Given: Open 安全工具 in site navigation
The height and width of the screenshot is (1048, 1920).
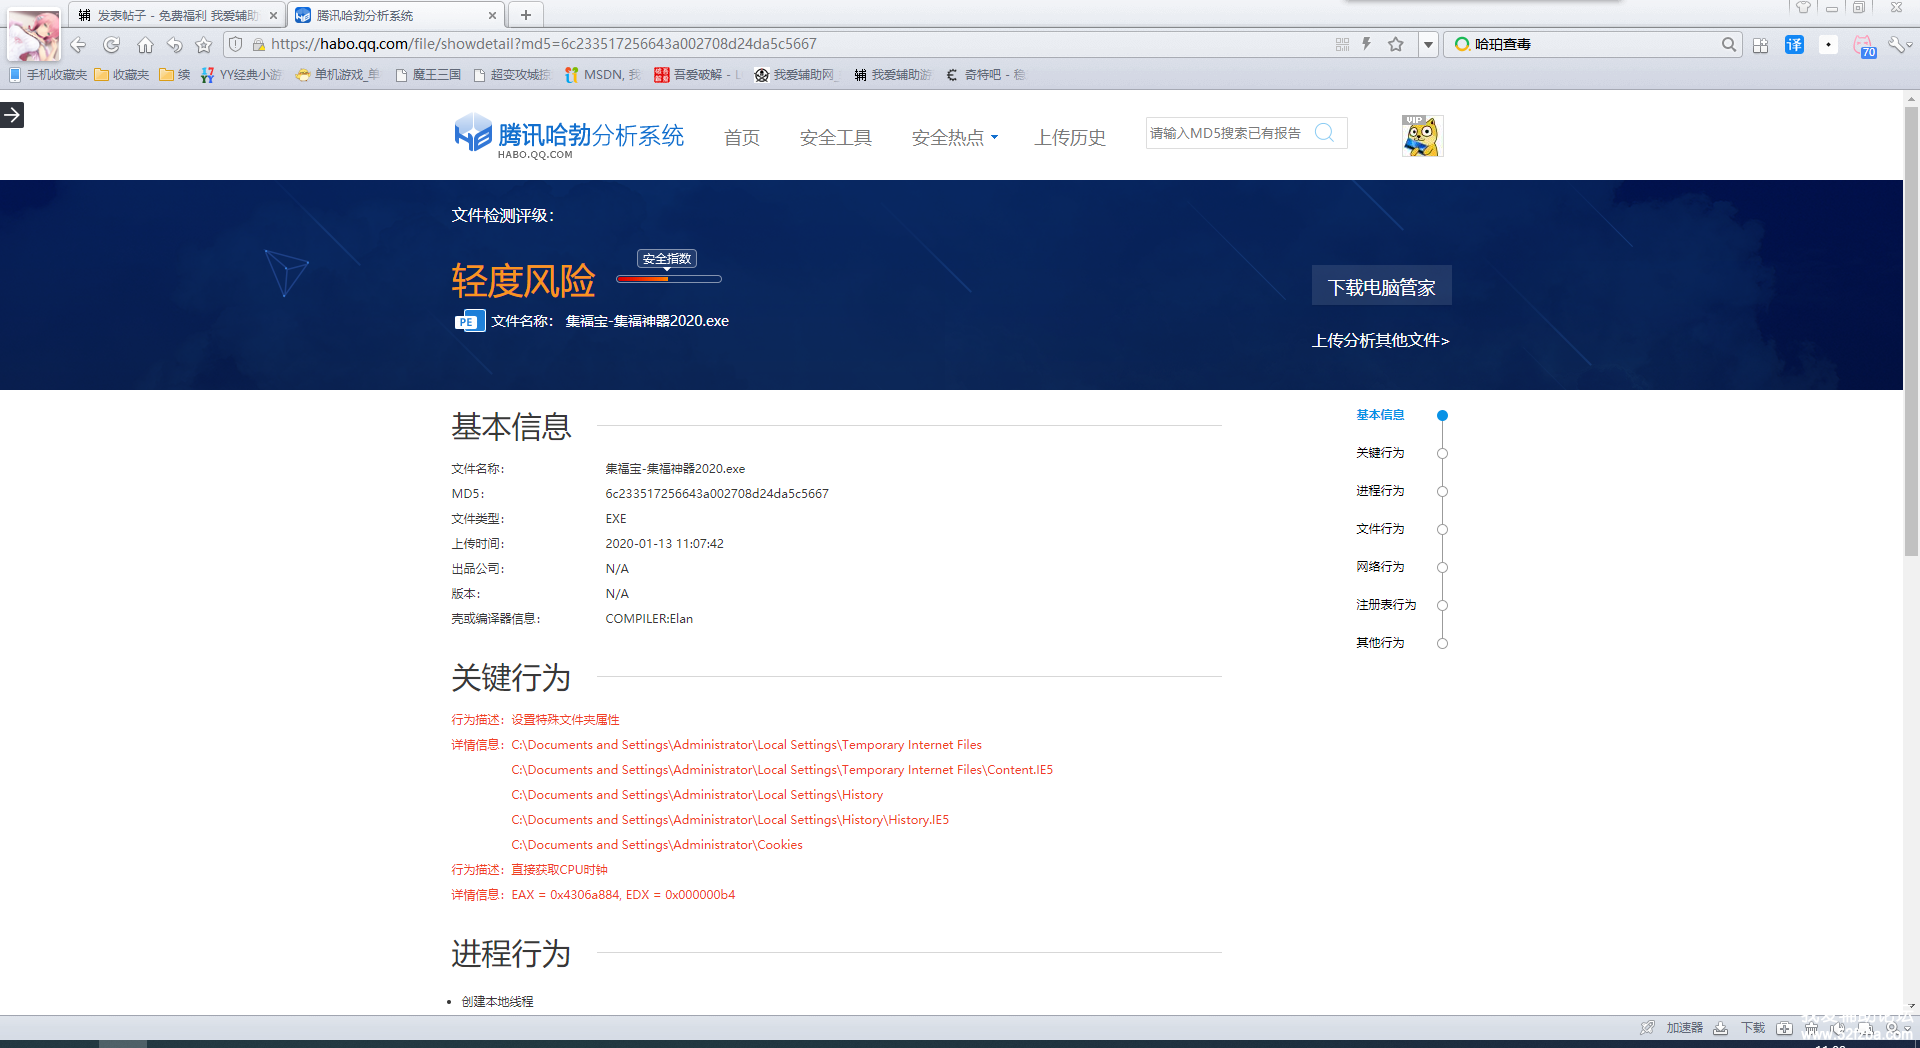Looking at the screenshot, I should (x=836, y=138).
